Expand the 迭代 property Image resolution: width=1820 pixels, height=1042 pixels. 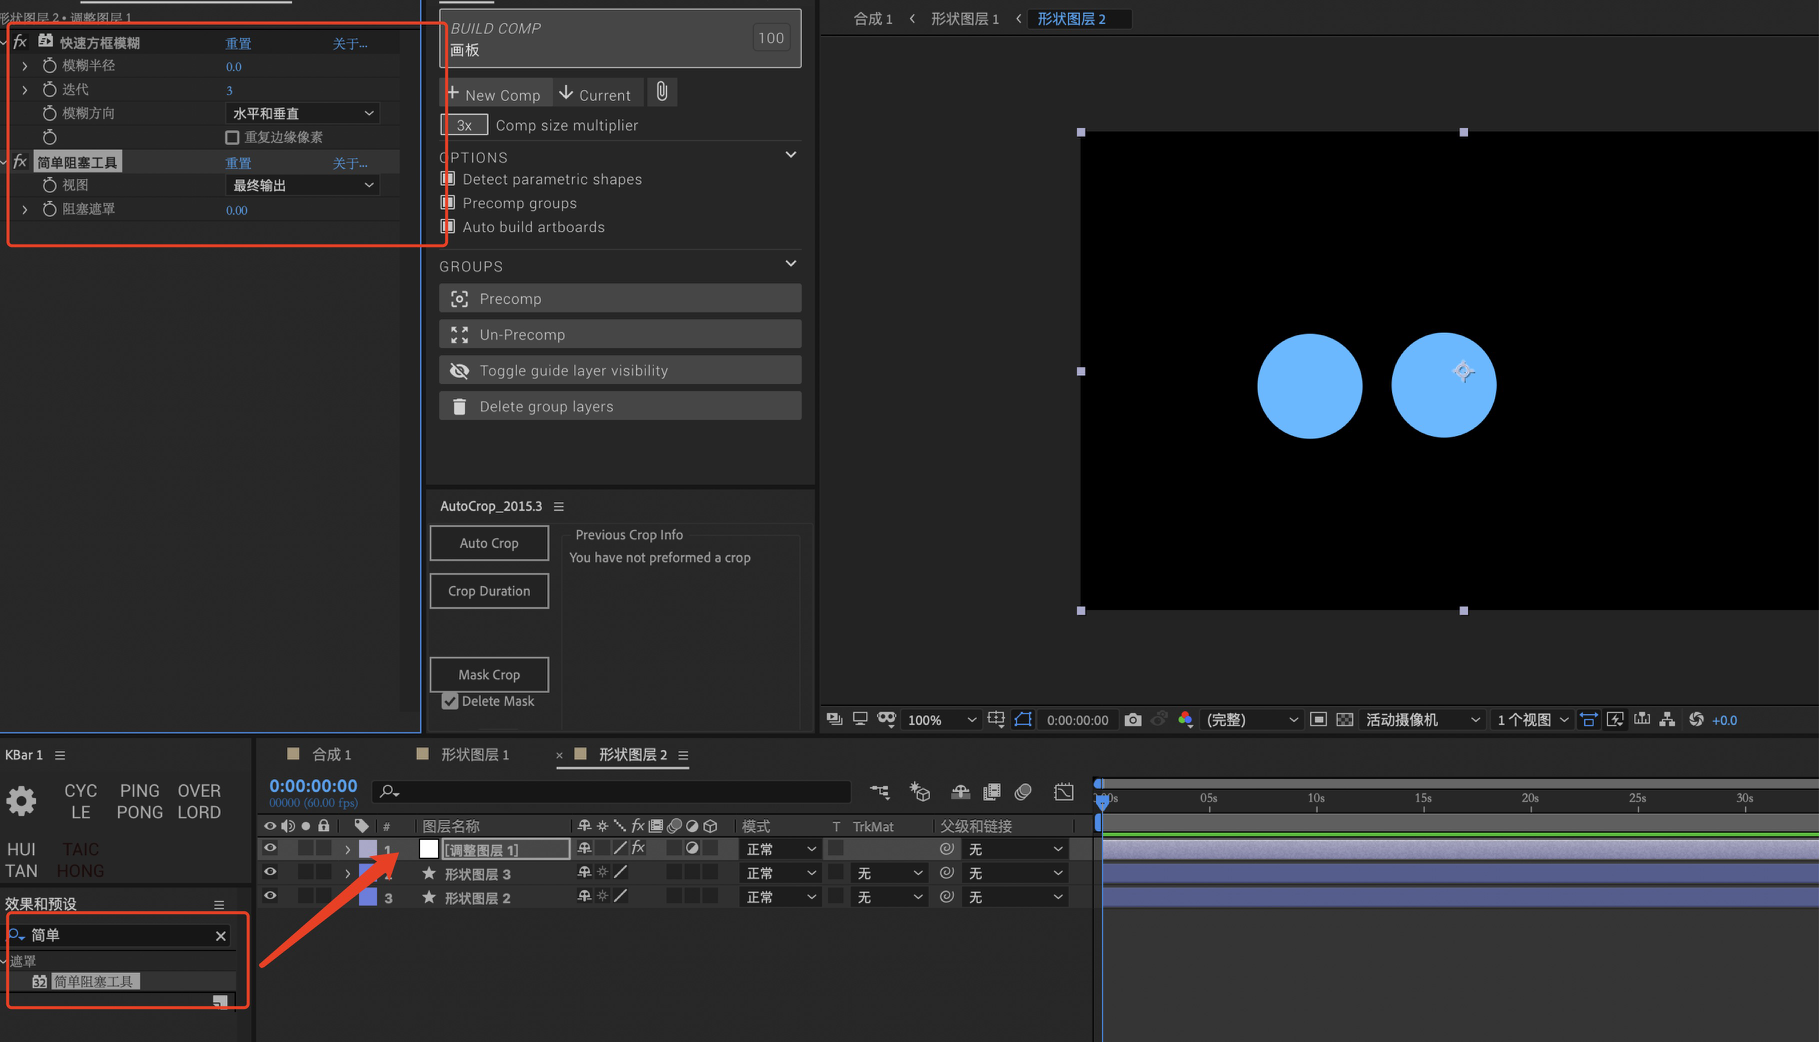24,90
